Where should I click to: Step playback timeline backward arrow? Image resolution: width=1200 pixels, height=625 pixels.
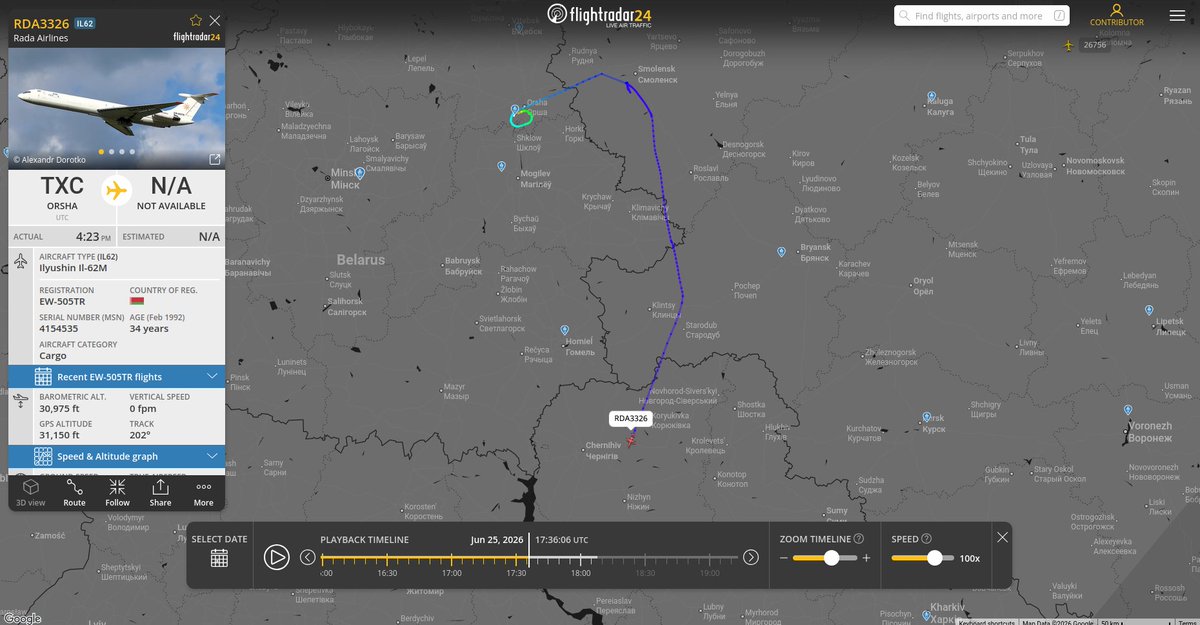click(x=308, y=557)
